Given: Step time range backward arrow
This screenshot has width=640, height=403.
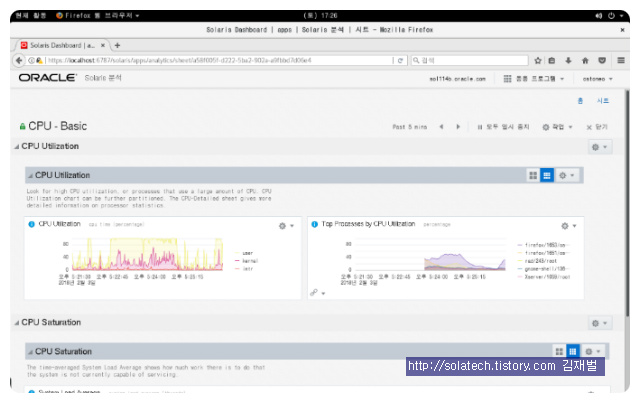Looking at the screenshot, I should 441,127.
